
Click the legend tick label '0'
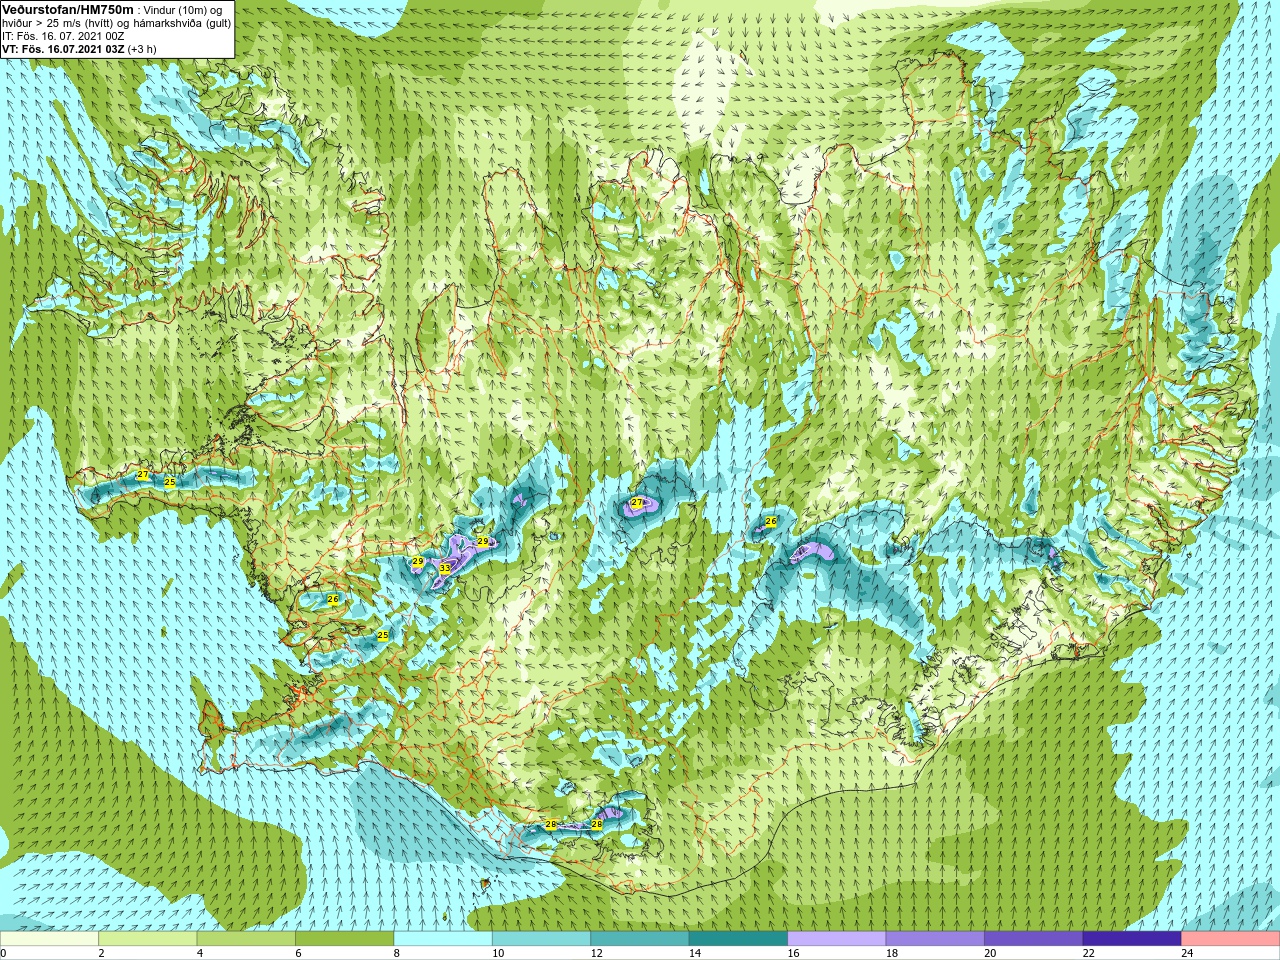pyautogui.click(x=3, y=953)
